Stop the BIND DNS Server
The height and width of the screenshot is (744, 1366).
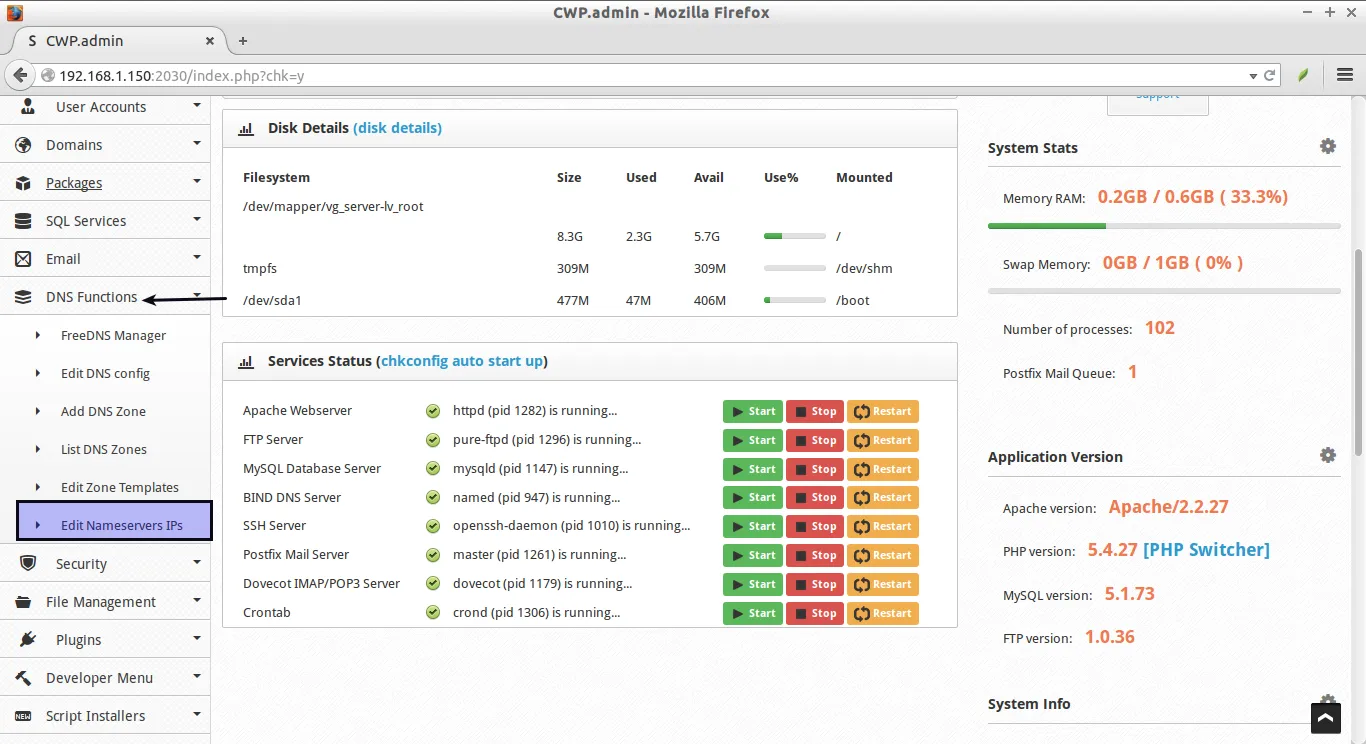[814, 498]
